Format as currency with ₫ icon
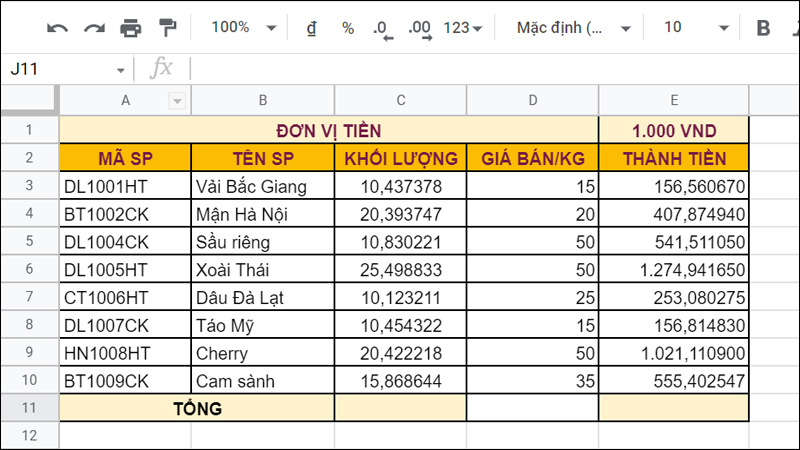This screenshot has height=450, width=800. pyautogui.click(x=311, y=28)
